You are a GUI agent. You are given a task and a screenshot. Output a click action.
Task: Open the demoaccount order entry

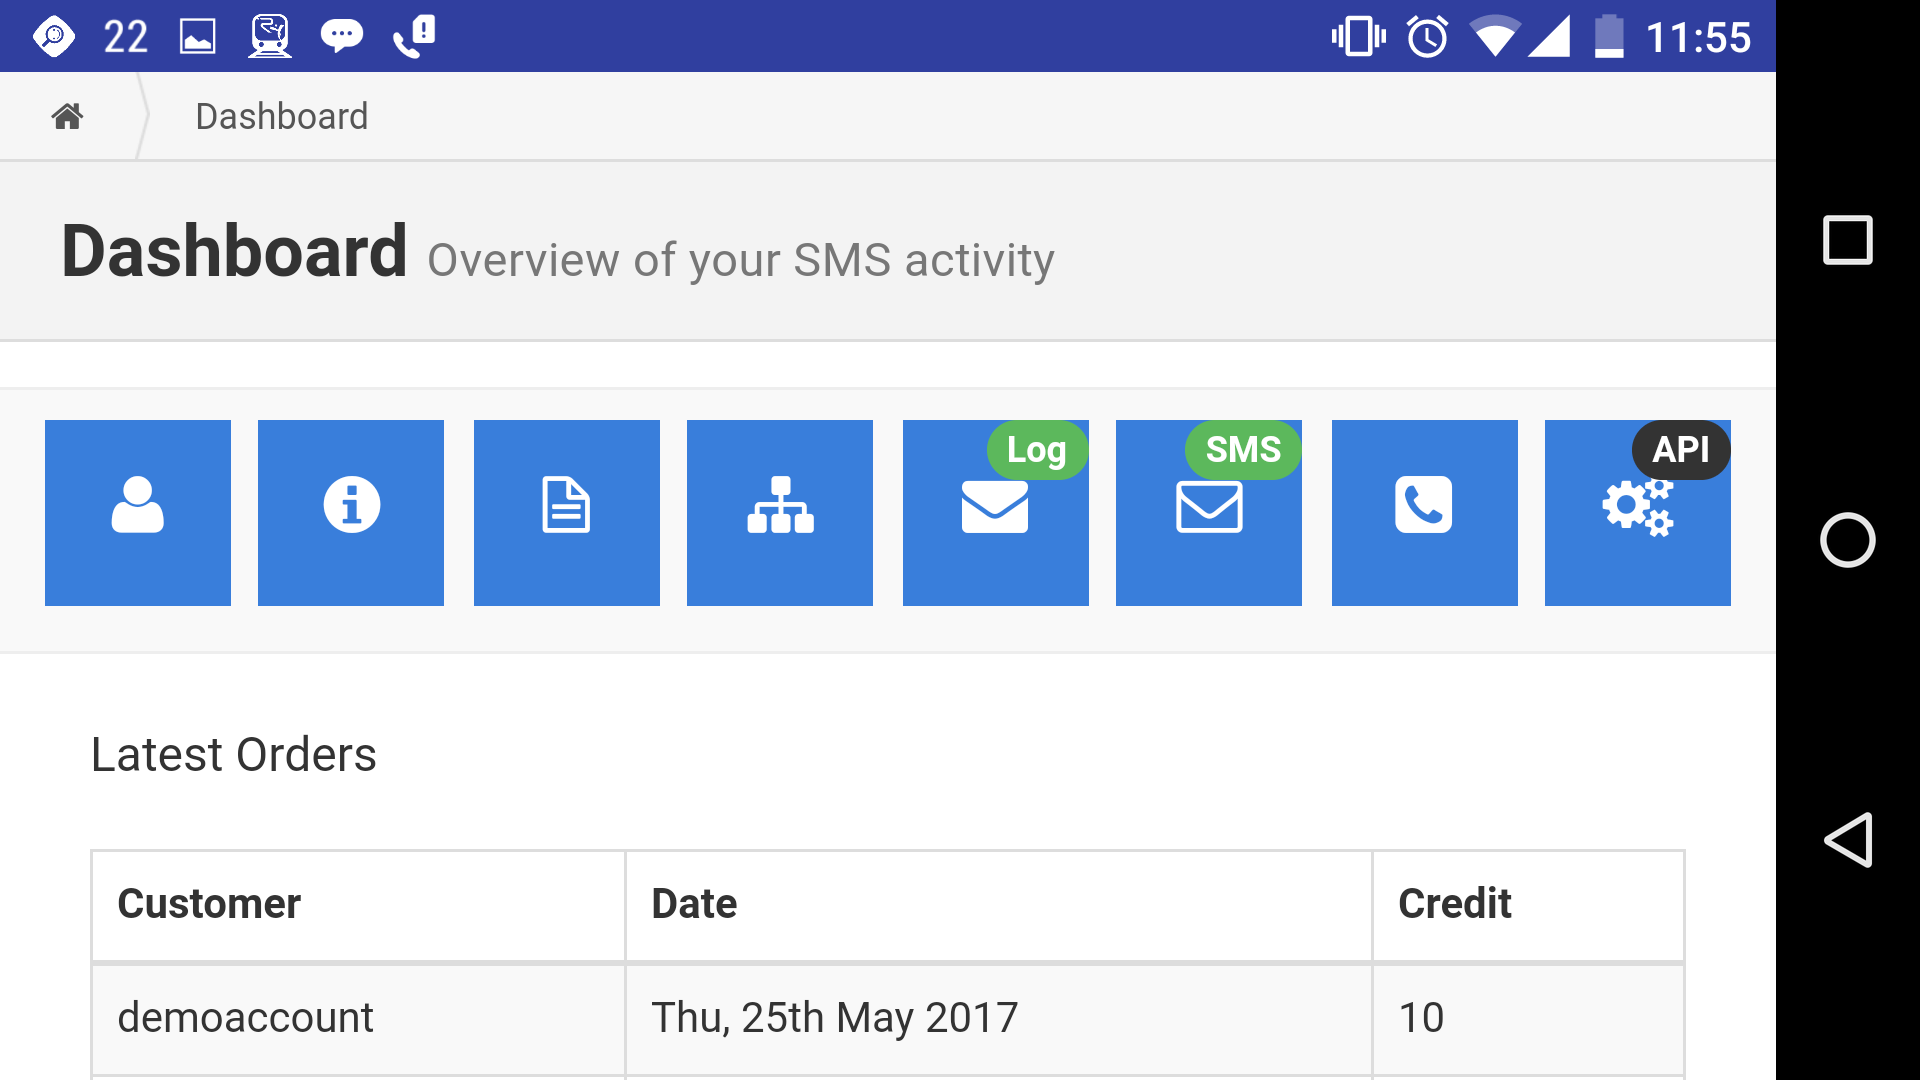[245, 1017]
